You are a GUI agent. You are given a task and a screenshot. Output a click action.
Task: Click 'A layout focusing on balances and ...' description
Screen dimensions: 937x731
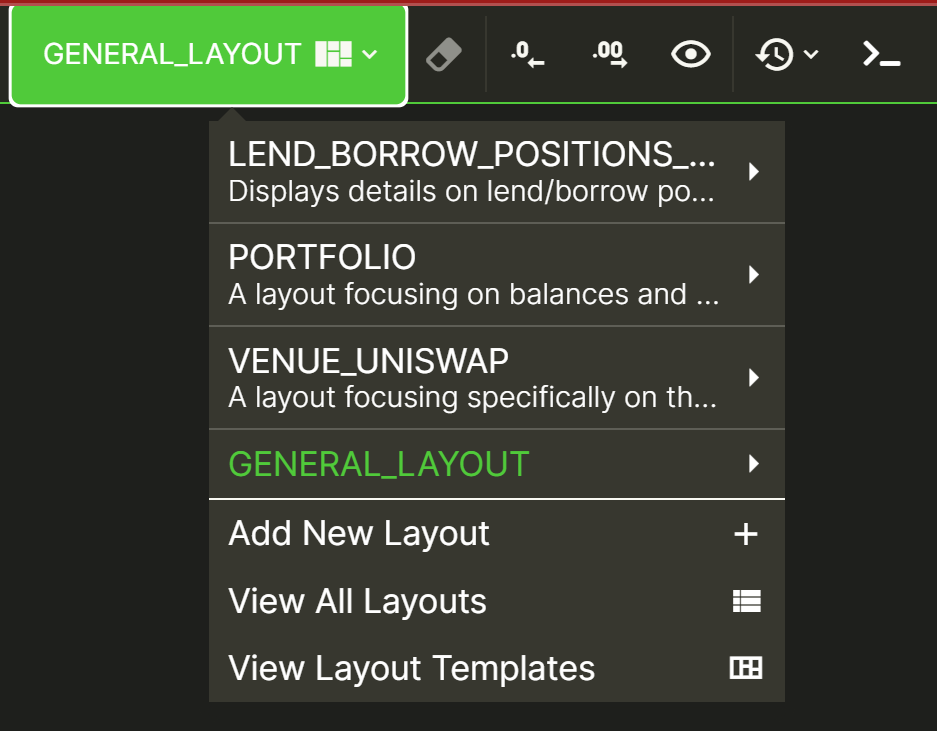(x=474, y=295)
